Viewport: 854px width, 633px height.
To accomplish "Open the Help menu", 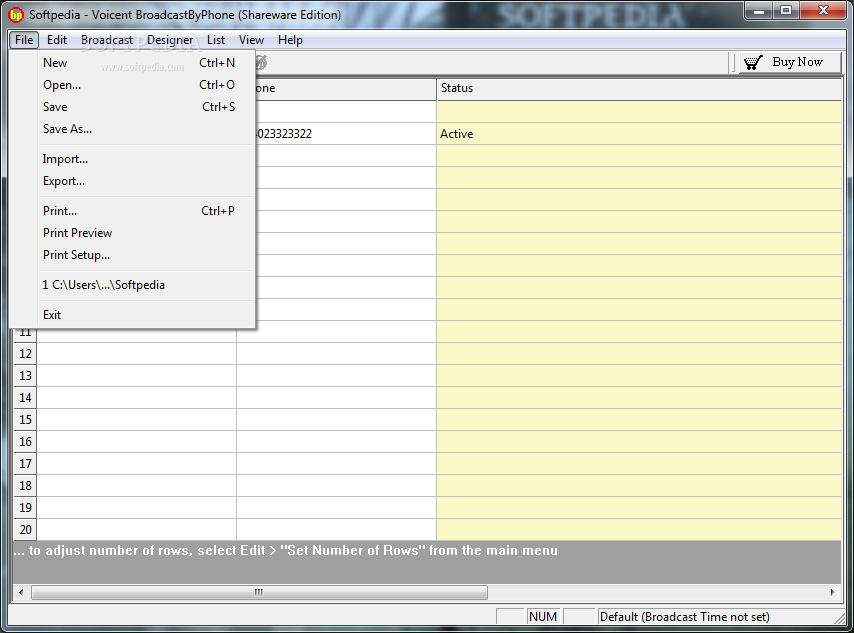I will point(290,40).
